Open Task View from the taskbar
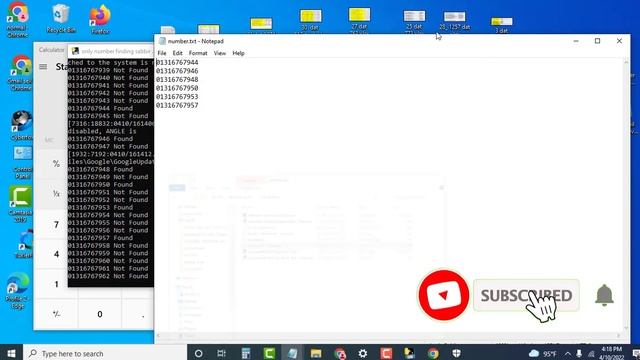 click(x=222, y=353)
